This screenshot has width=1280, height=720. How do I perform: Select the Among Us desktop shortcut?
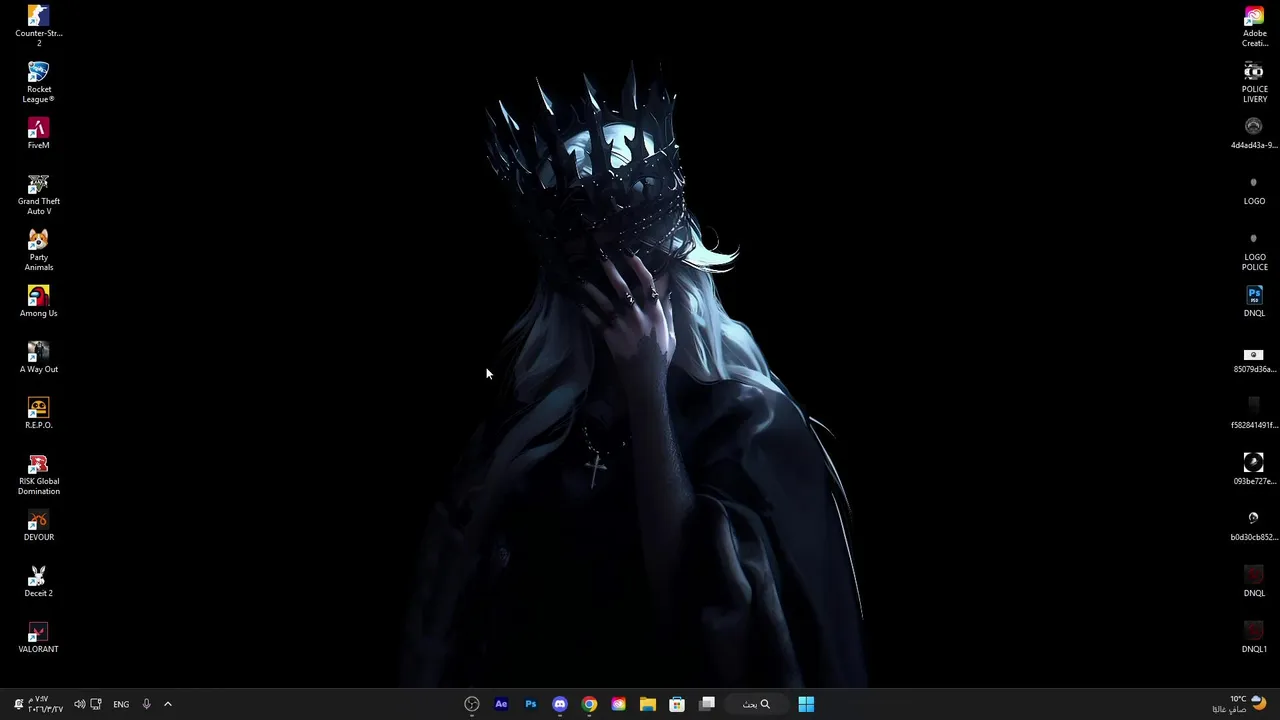click(x=38, y=302)
